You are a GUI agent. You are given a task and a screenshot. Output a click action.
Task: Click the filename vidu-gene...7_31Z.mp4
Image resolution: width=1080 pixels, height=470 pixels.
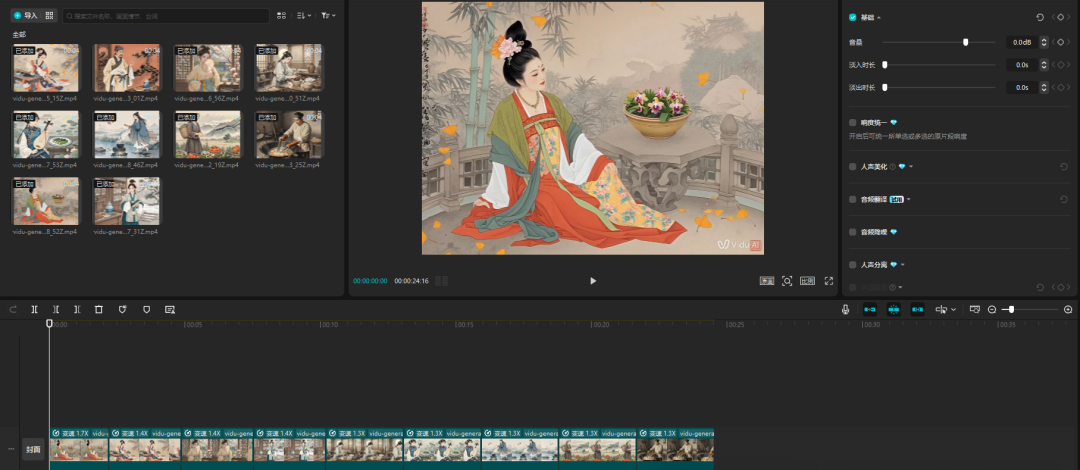[x=125, y=232]
